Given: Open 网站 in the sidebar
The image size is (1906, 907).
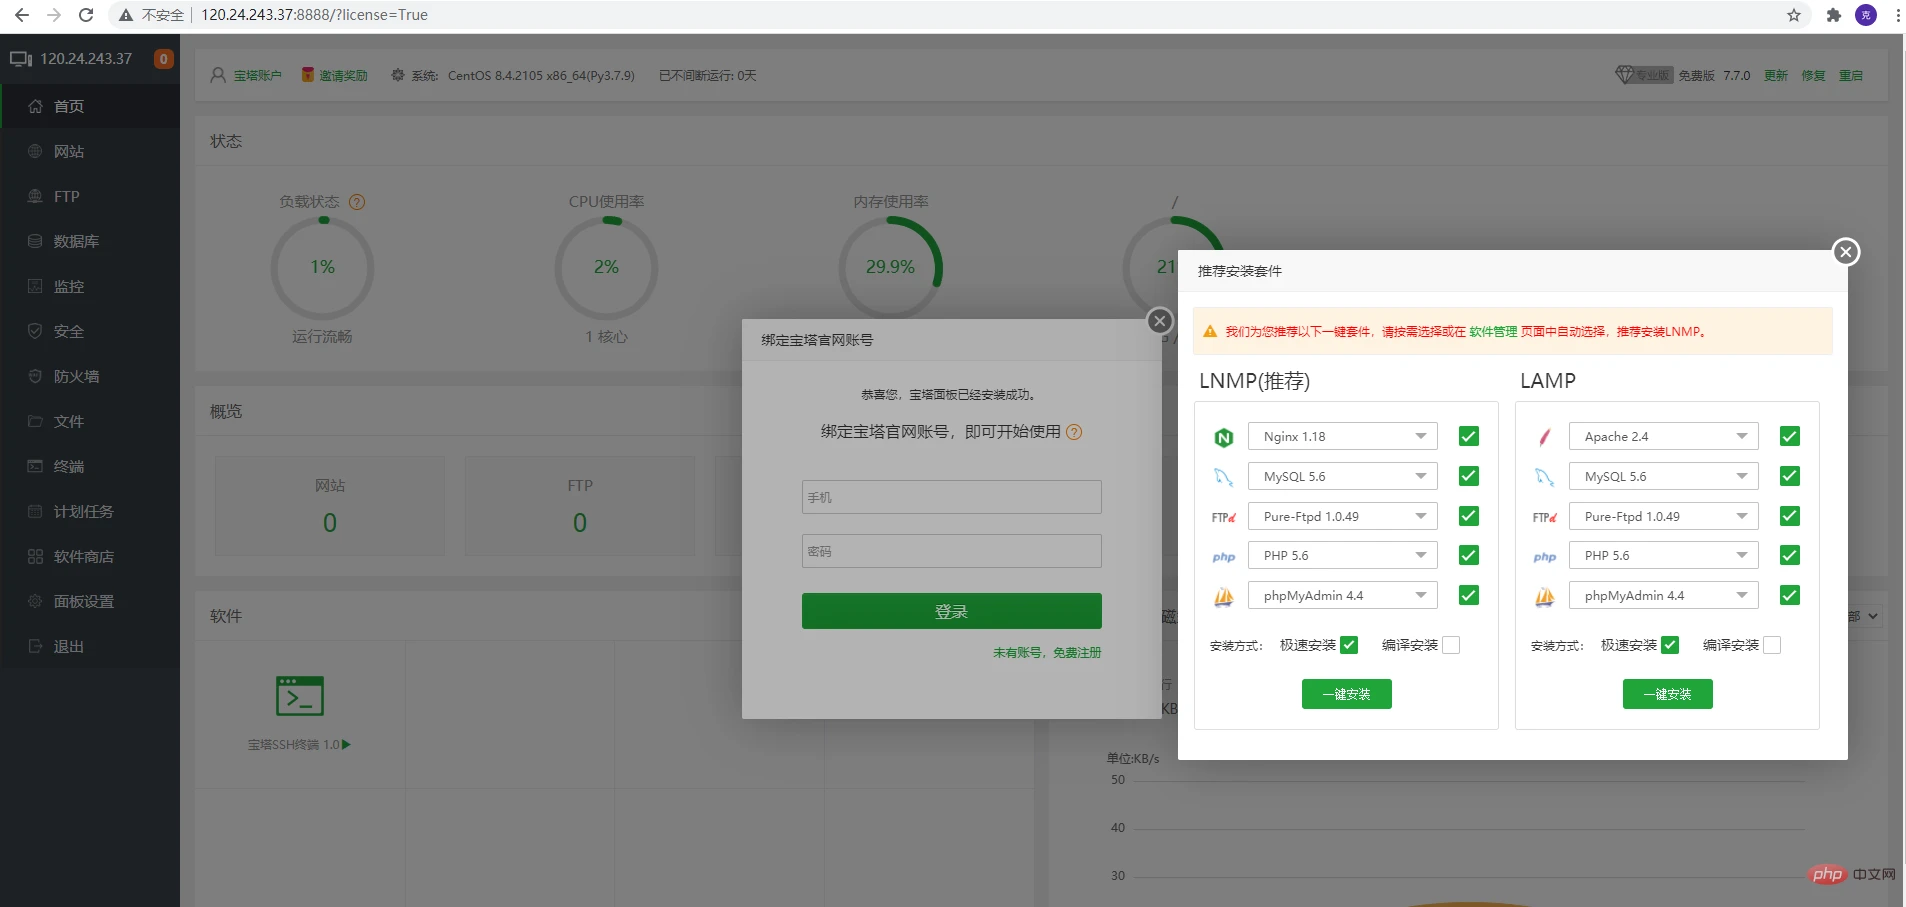Looking at the screenshot, I should pyautogui.click(x=90, y=151).
